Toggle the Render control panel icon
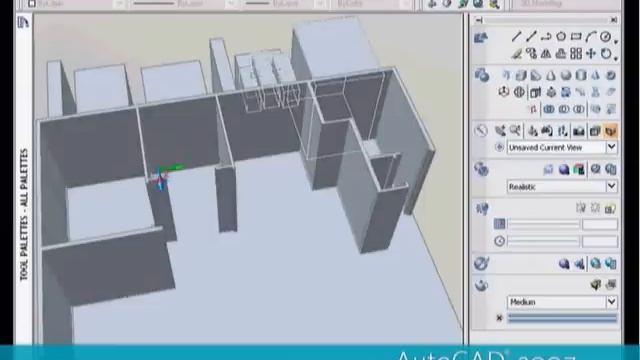Image resolution: width=640 pixels, height=360 pixels. coord(482,285)
